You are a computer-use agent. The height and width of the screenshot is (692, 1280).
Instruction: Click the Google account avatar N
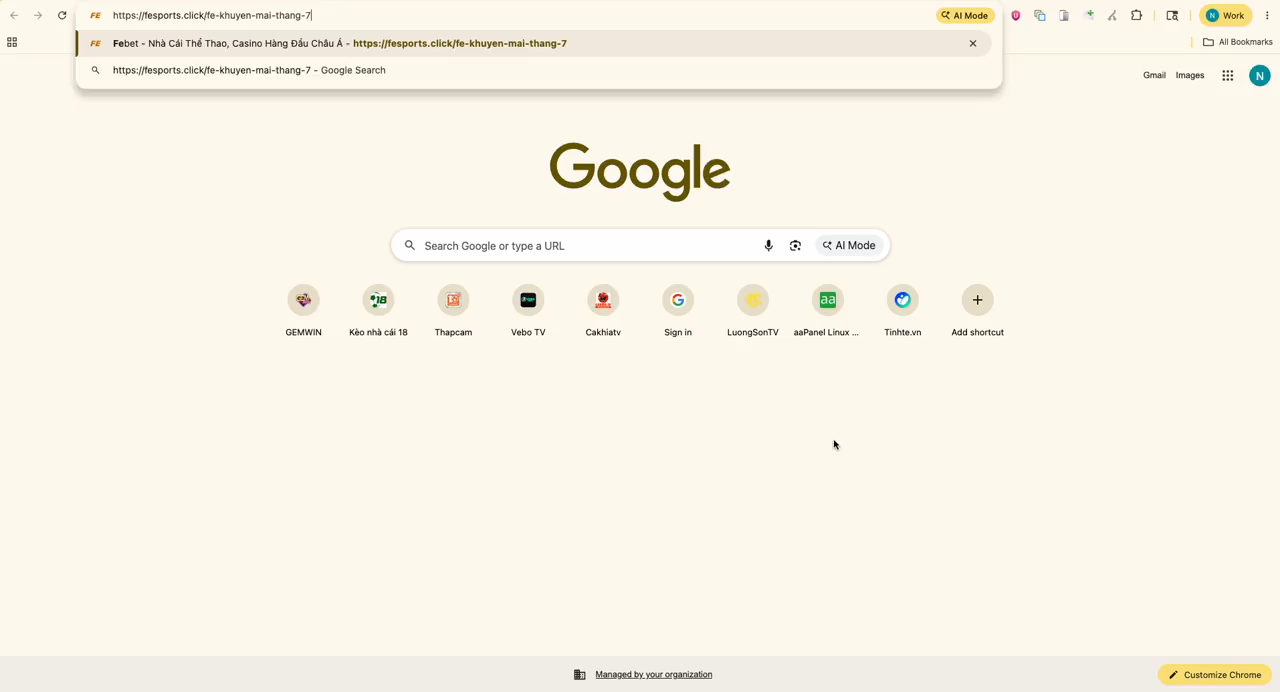point(1260,75)
